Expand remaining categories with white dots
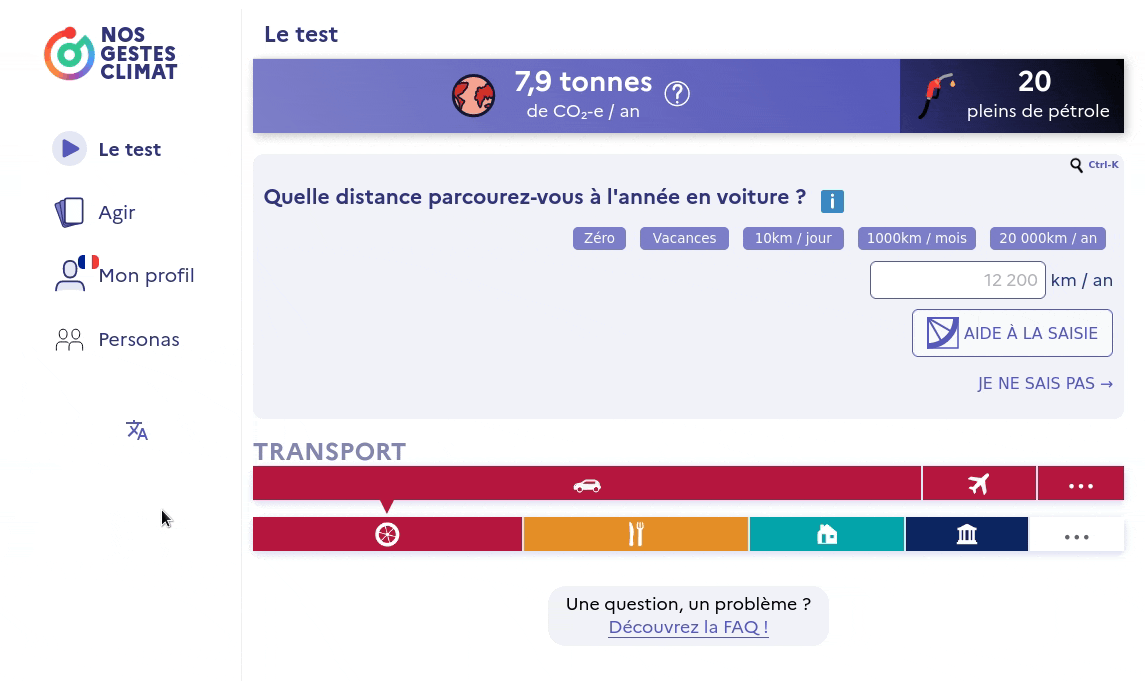Screen dimensions: 1145x681 point(1077,534)
